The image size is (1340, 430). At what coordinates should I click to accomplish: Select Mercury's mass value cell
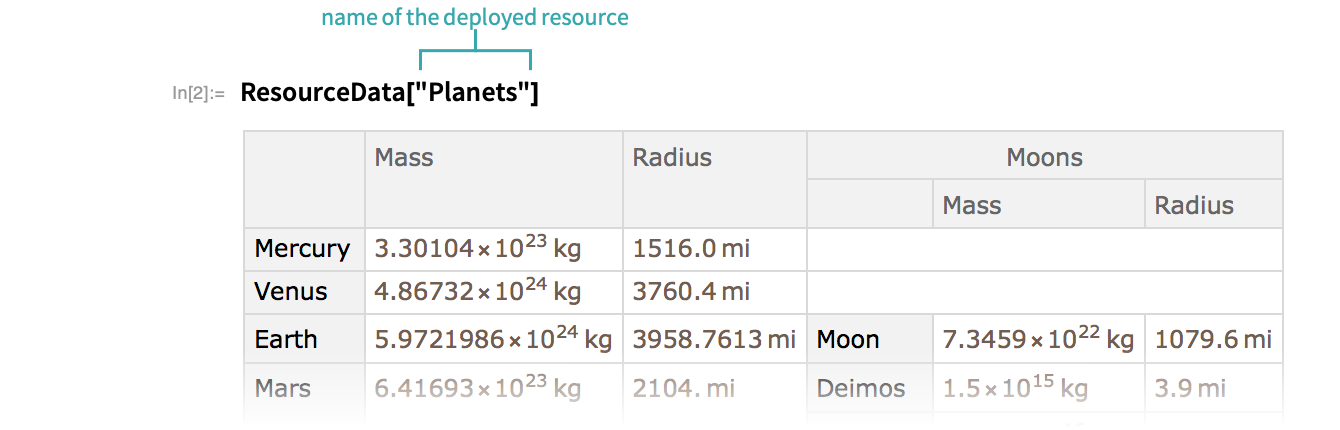pos(477,249)
